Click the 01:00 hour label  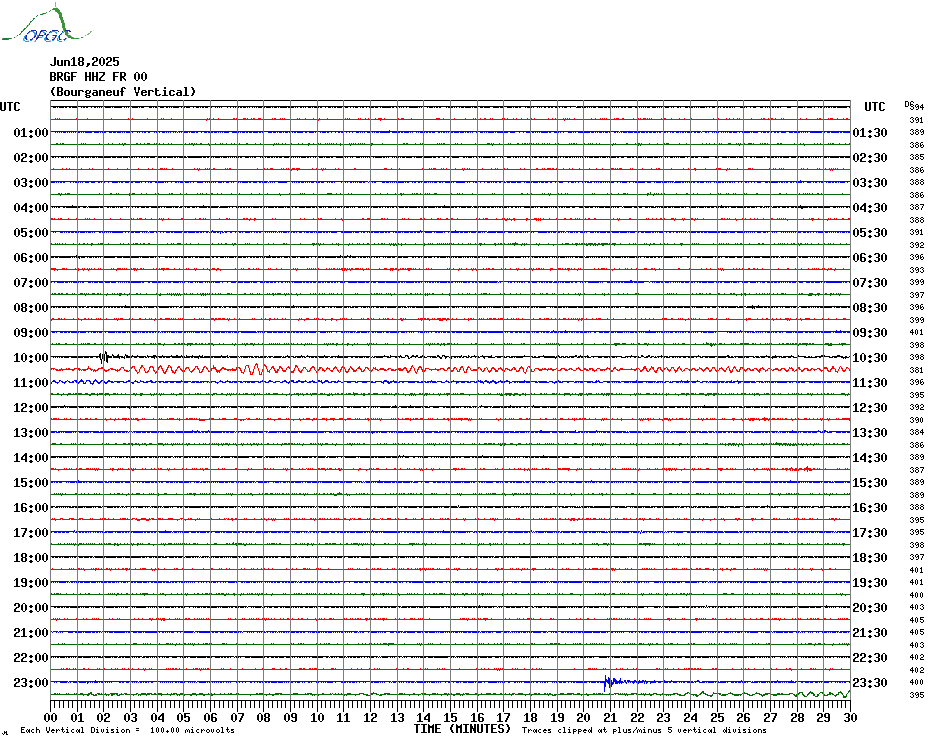tap(31, 132)
